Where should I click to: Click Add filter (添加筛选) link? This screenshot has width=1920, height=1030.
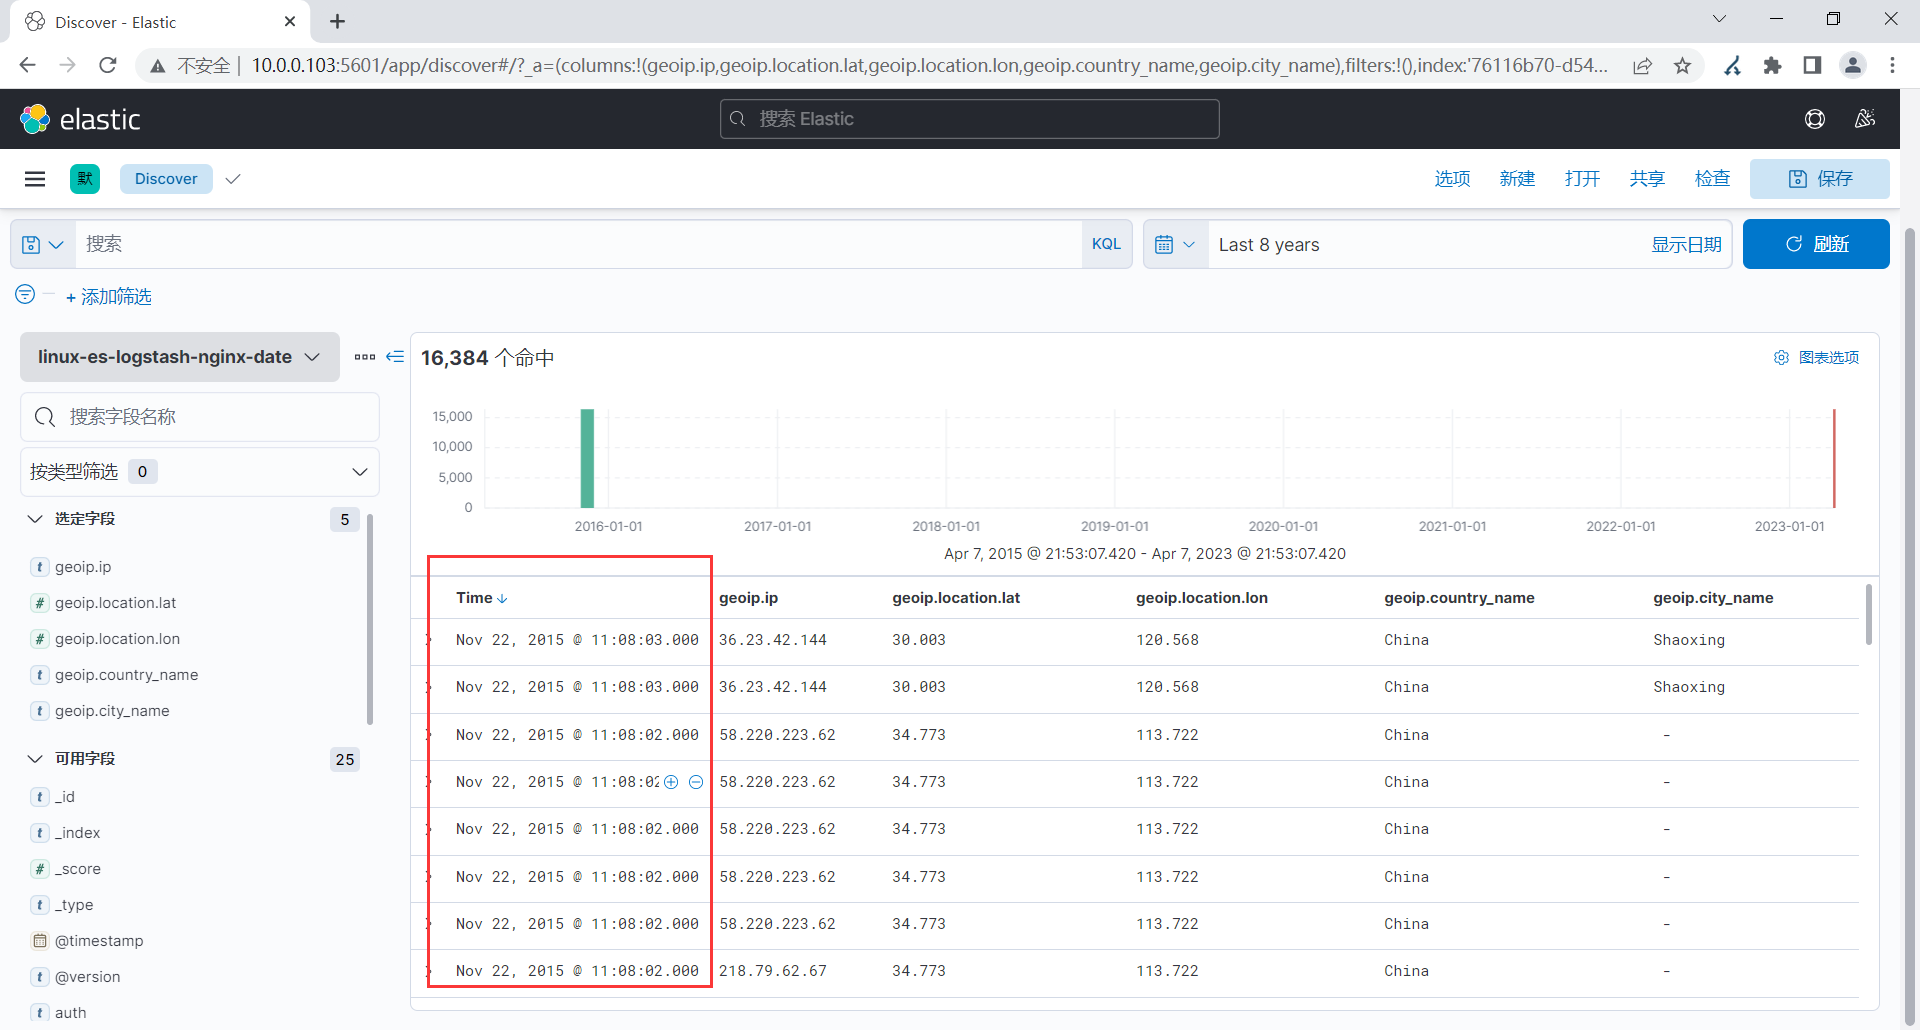[109, 297]
